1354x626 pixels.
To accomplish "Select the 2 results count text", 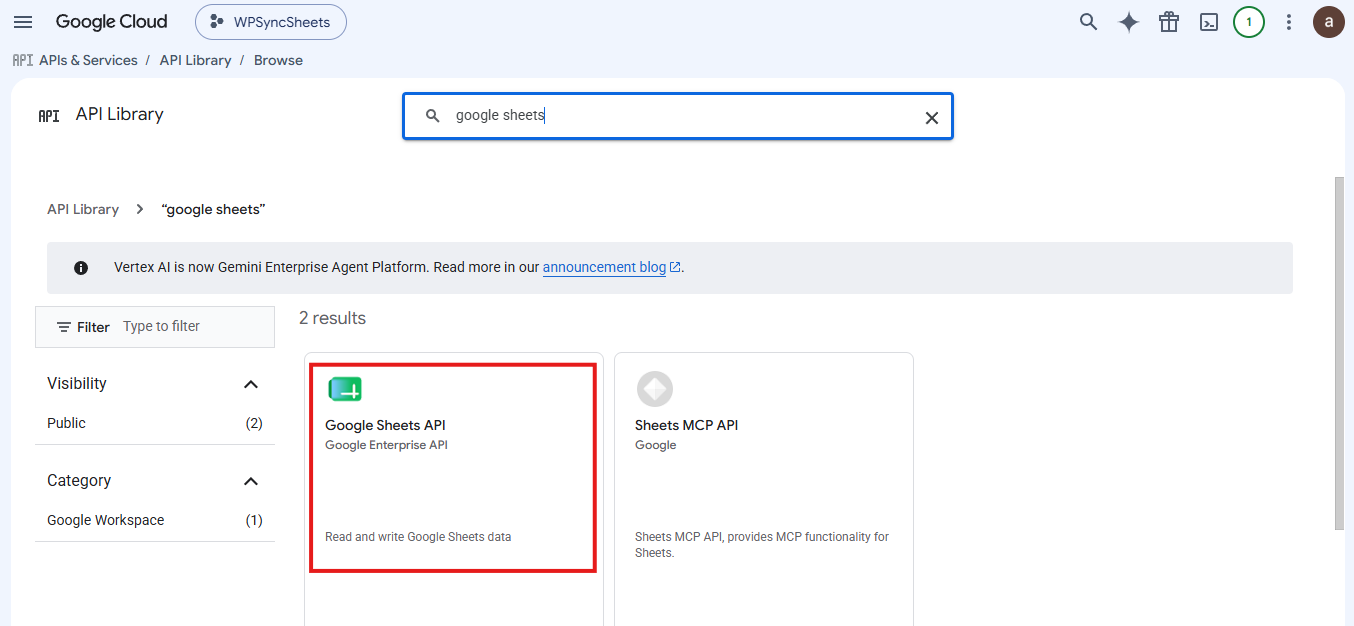I will click(x=332, y=318).
